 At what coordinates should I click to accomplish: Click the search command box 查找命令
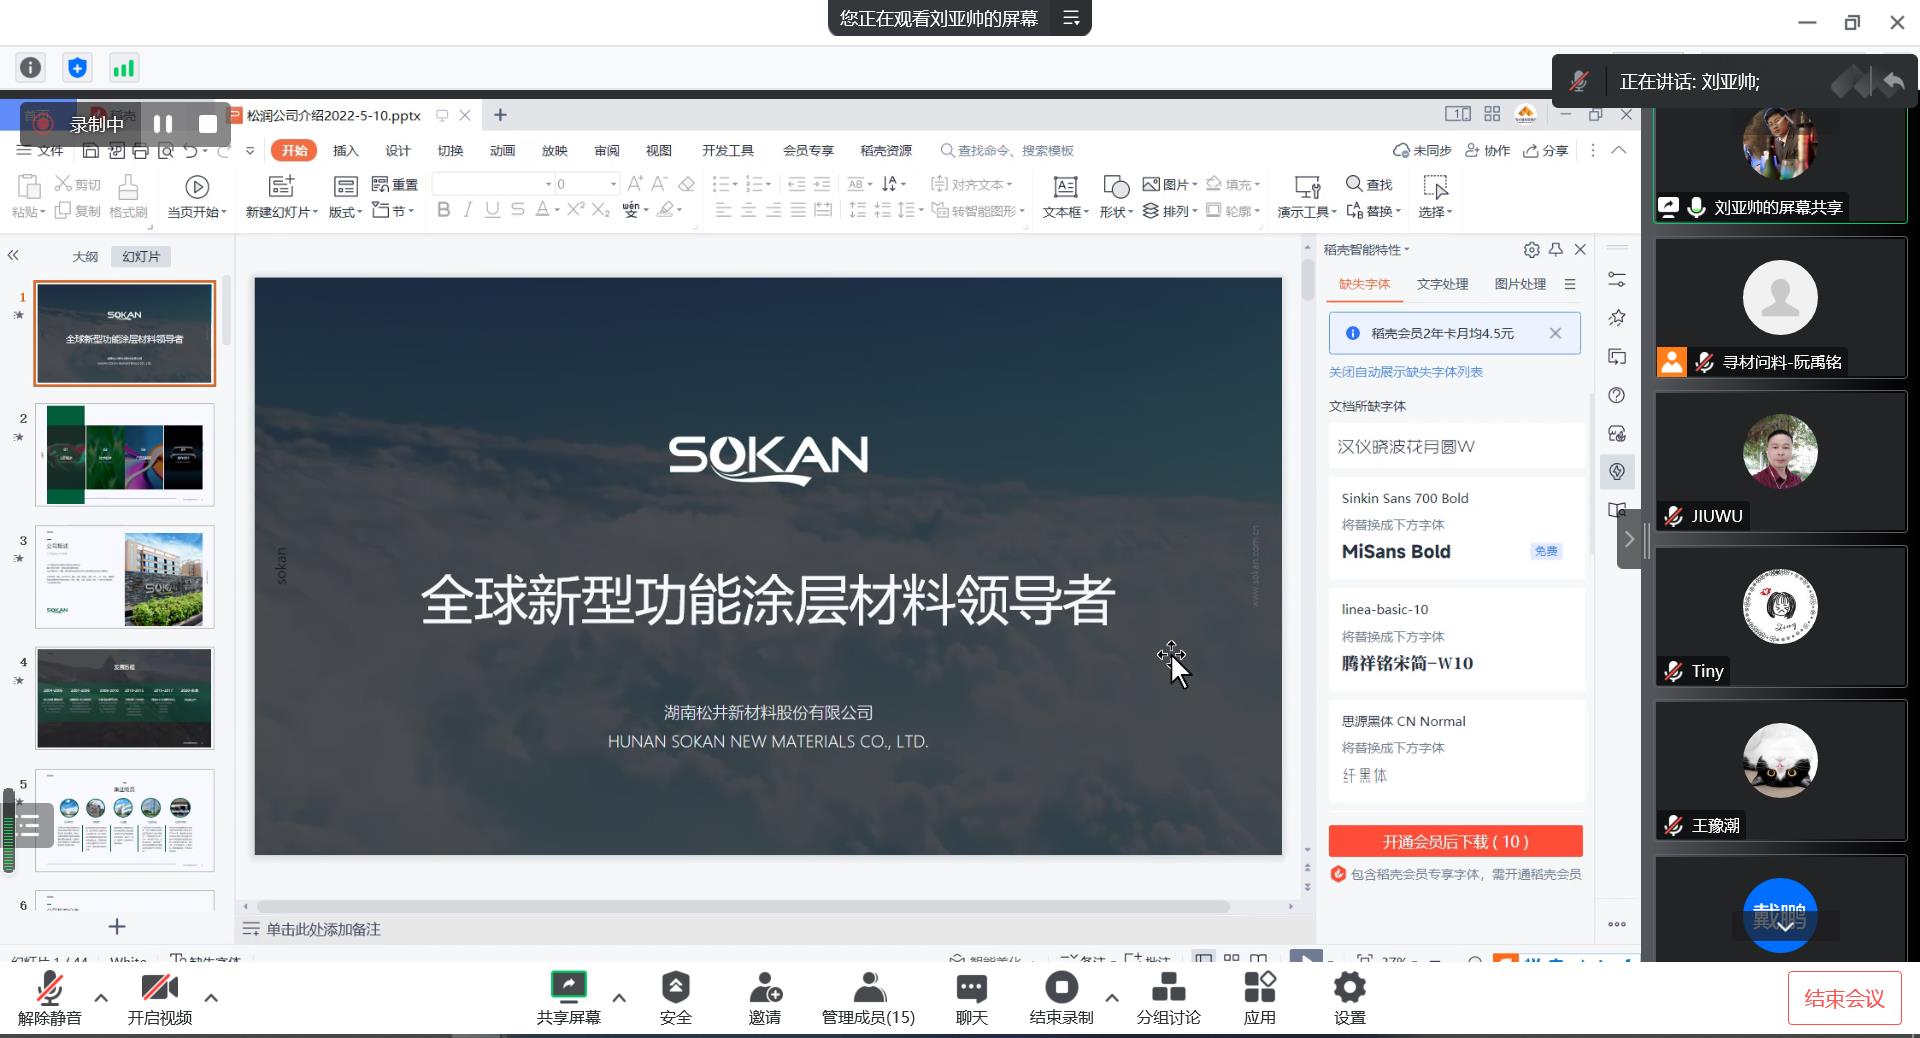point(1006,150)
